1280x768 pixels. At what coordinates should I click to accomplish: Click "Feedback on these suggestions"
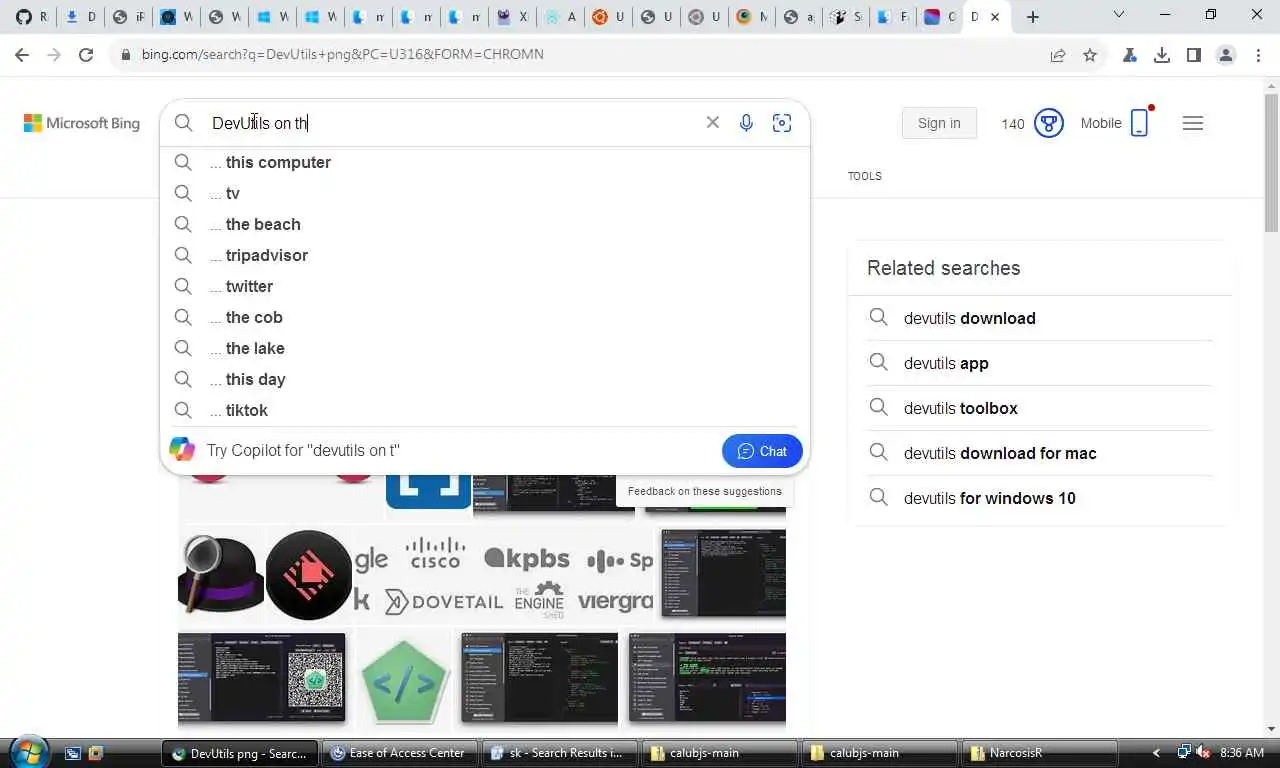click(705, 491)
